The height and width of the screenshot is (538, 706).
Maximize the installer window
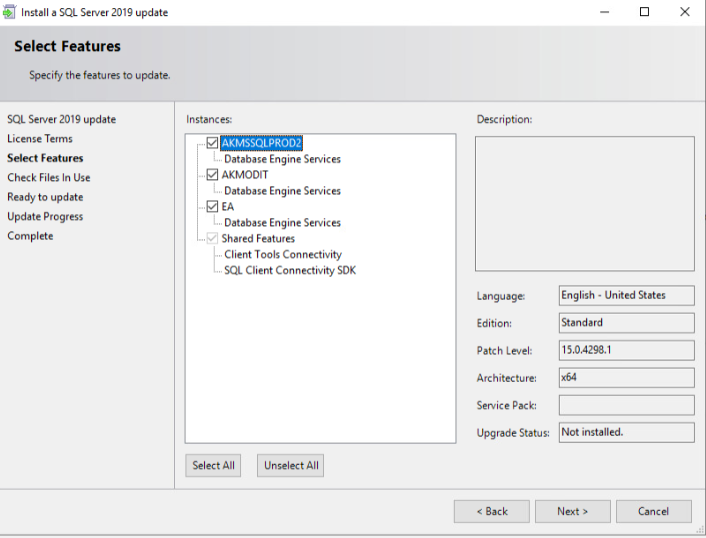click(644, 12)
